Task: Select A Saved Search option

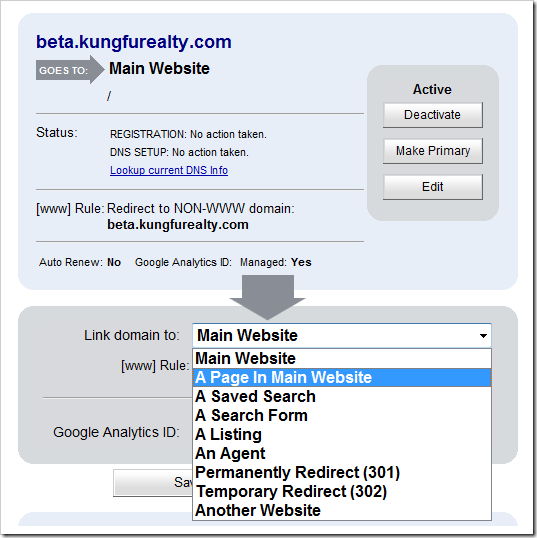Action: (342, 397)
